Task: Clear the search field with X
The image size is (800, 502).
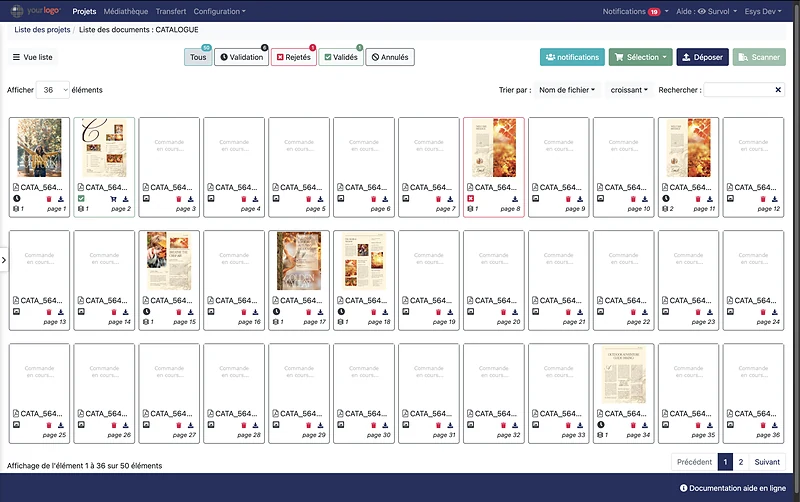Action: coord(778,90)
